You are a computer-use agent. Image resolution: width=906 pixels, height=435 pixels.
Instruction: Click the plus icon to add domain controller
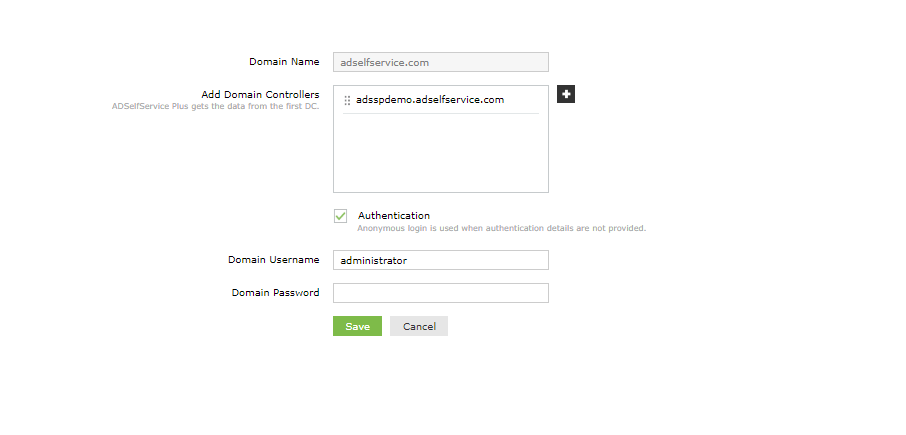tap(566, 94)
